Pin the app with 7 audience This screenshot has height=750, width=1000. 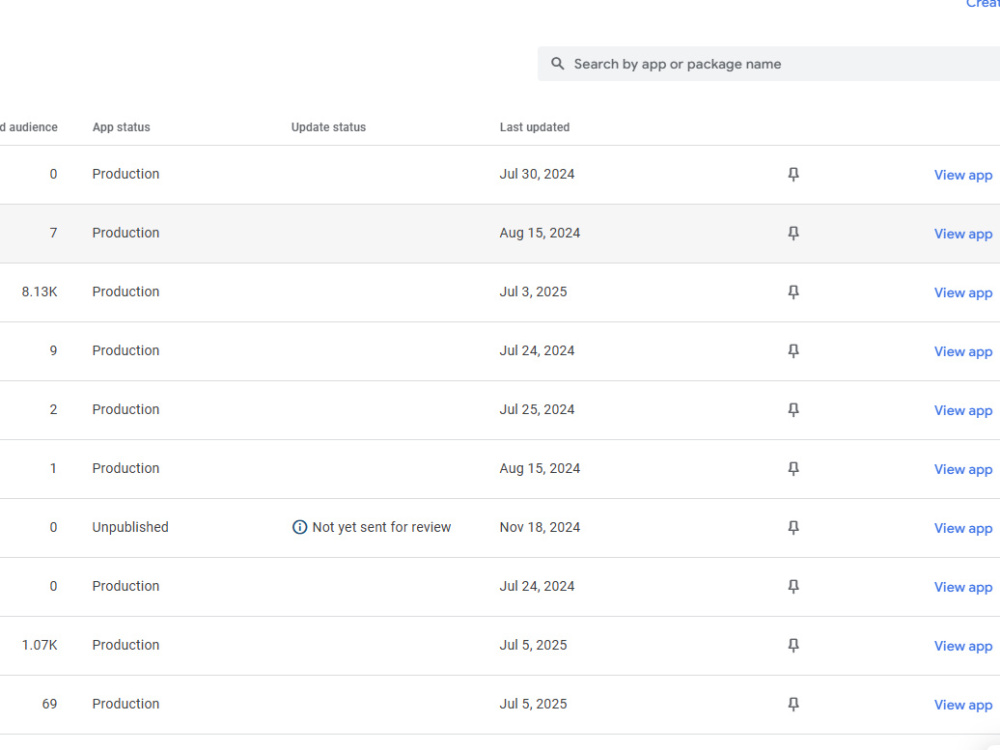click(793, 233)
